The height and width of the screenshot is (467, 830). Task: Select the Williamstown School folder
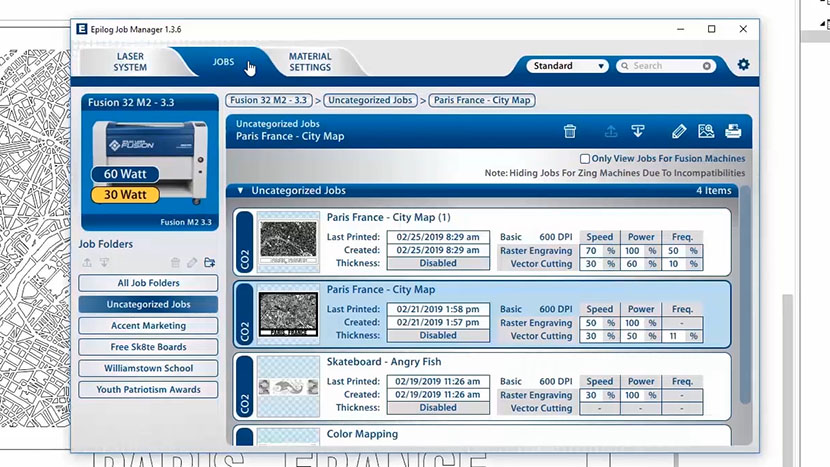(x=148, y=368)
